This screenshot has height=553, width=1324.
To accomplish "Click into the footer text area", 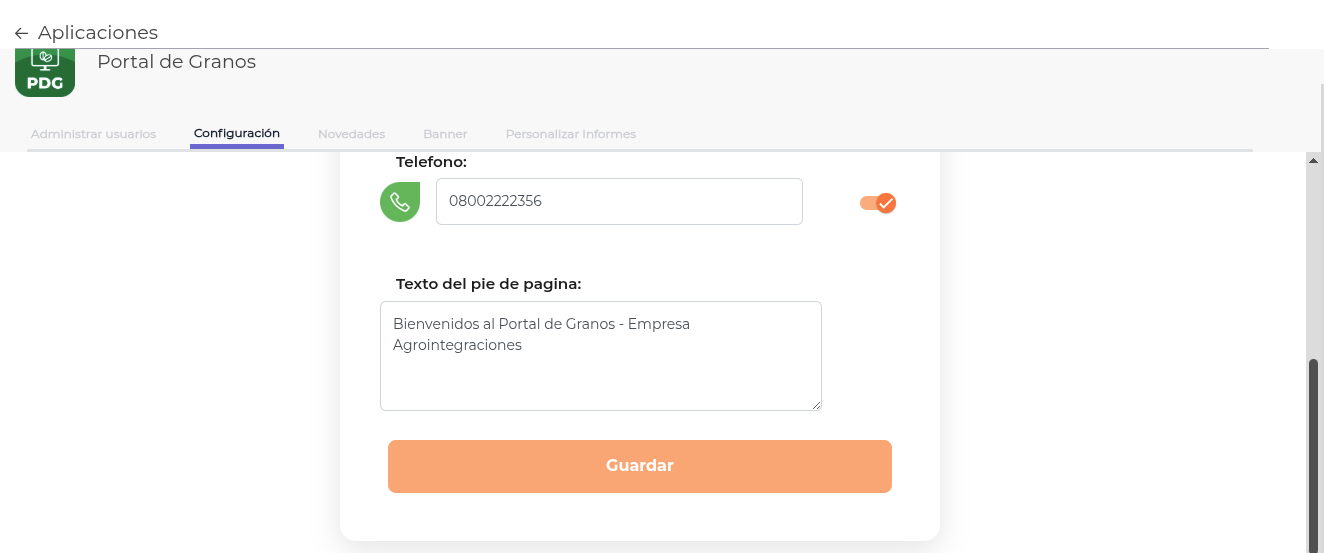I will [x=600, y=370].
